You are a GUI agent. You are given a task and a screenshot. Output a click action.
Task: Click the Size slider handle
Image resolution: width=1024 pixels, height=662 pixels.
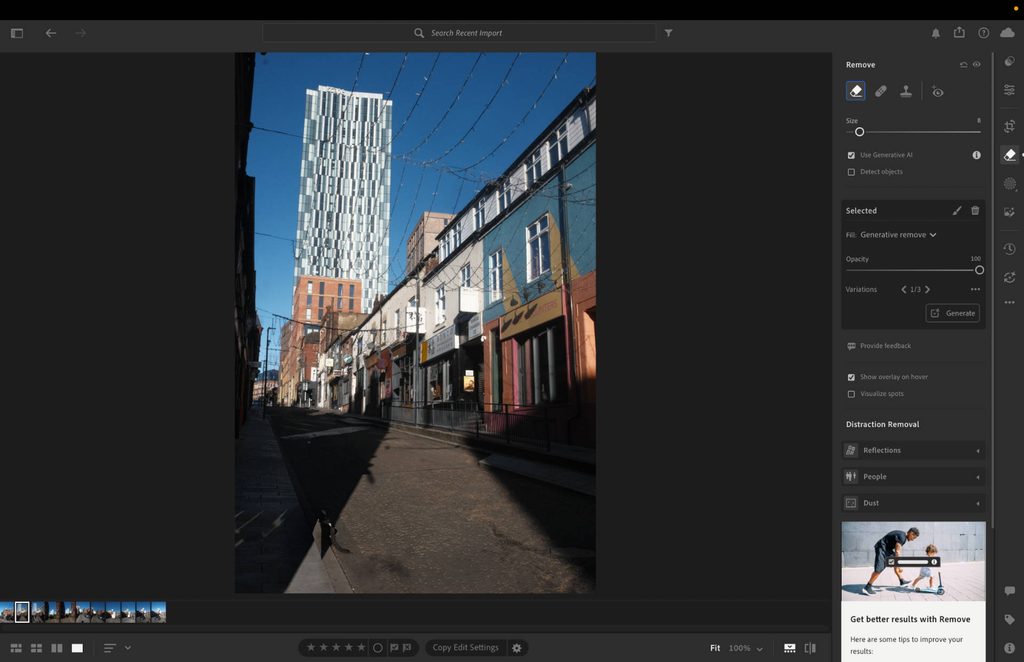click(x=859, y=132)
